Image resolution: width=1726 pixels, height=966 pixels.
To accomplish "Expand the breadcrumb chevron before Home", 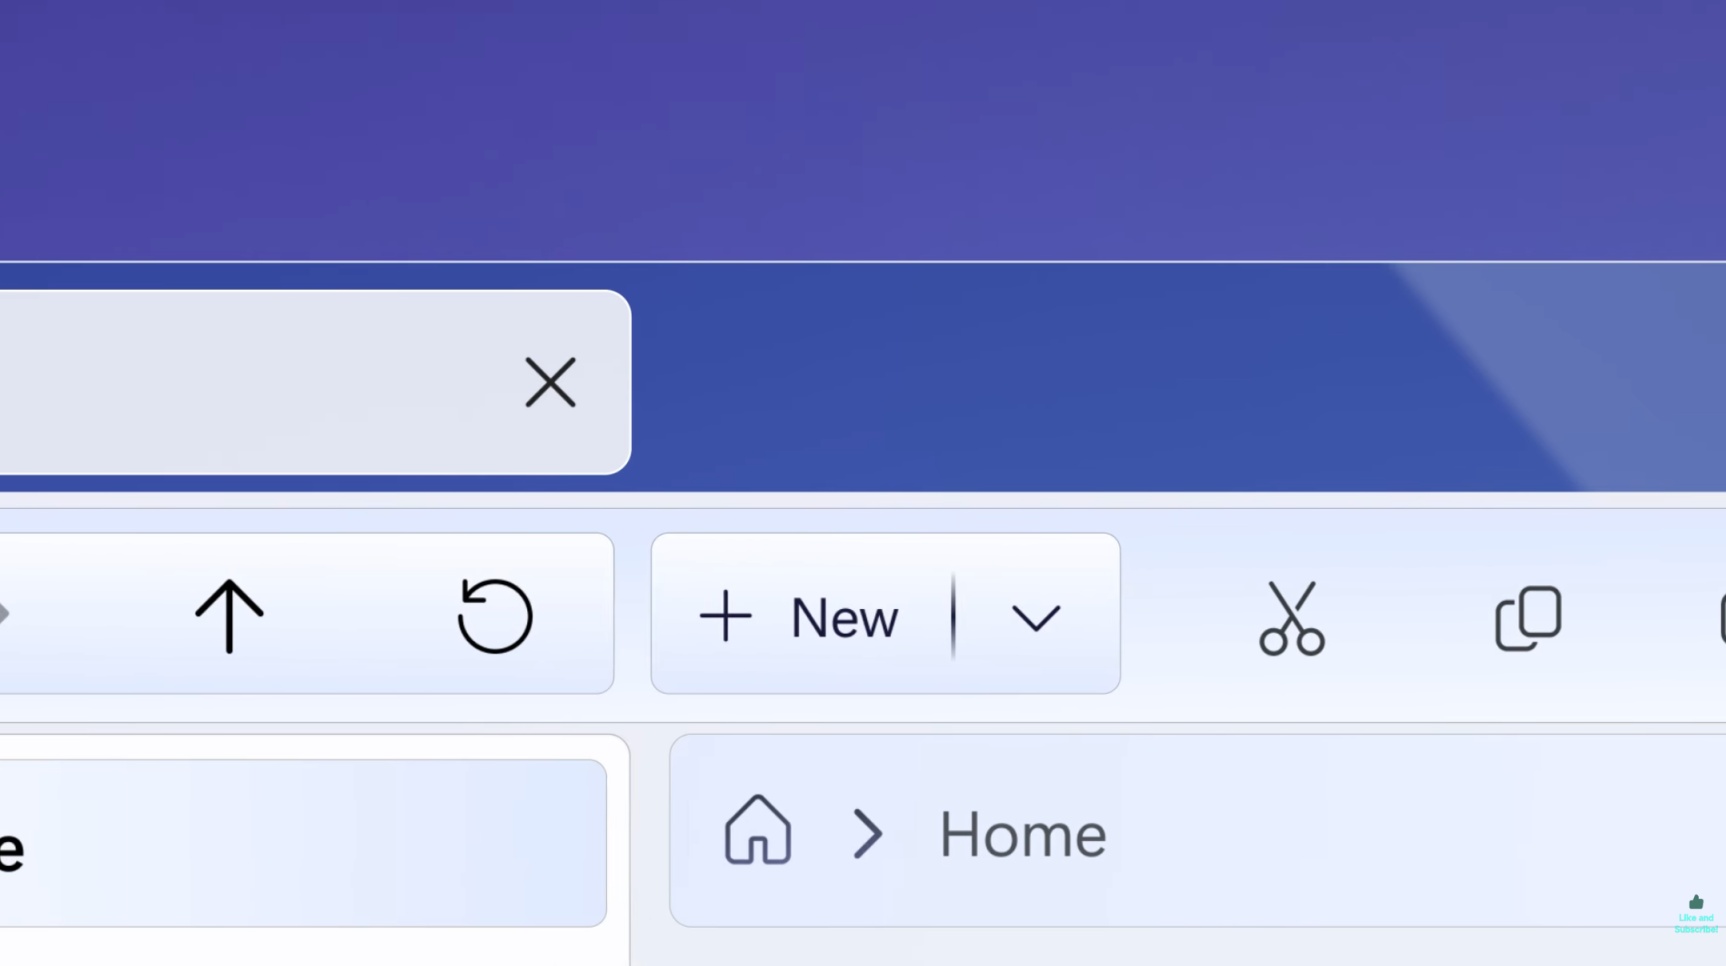I will coord(868,833).
